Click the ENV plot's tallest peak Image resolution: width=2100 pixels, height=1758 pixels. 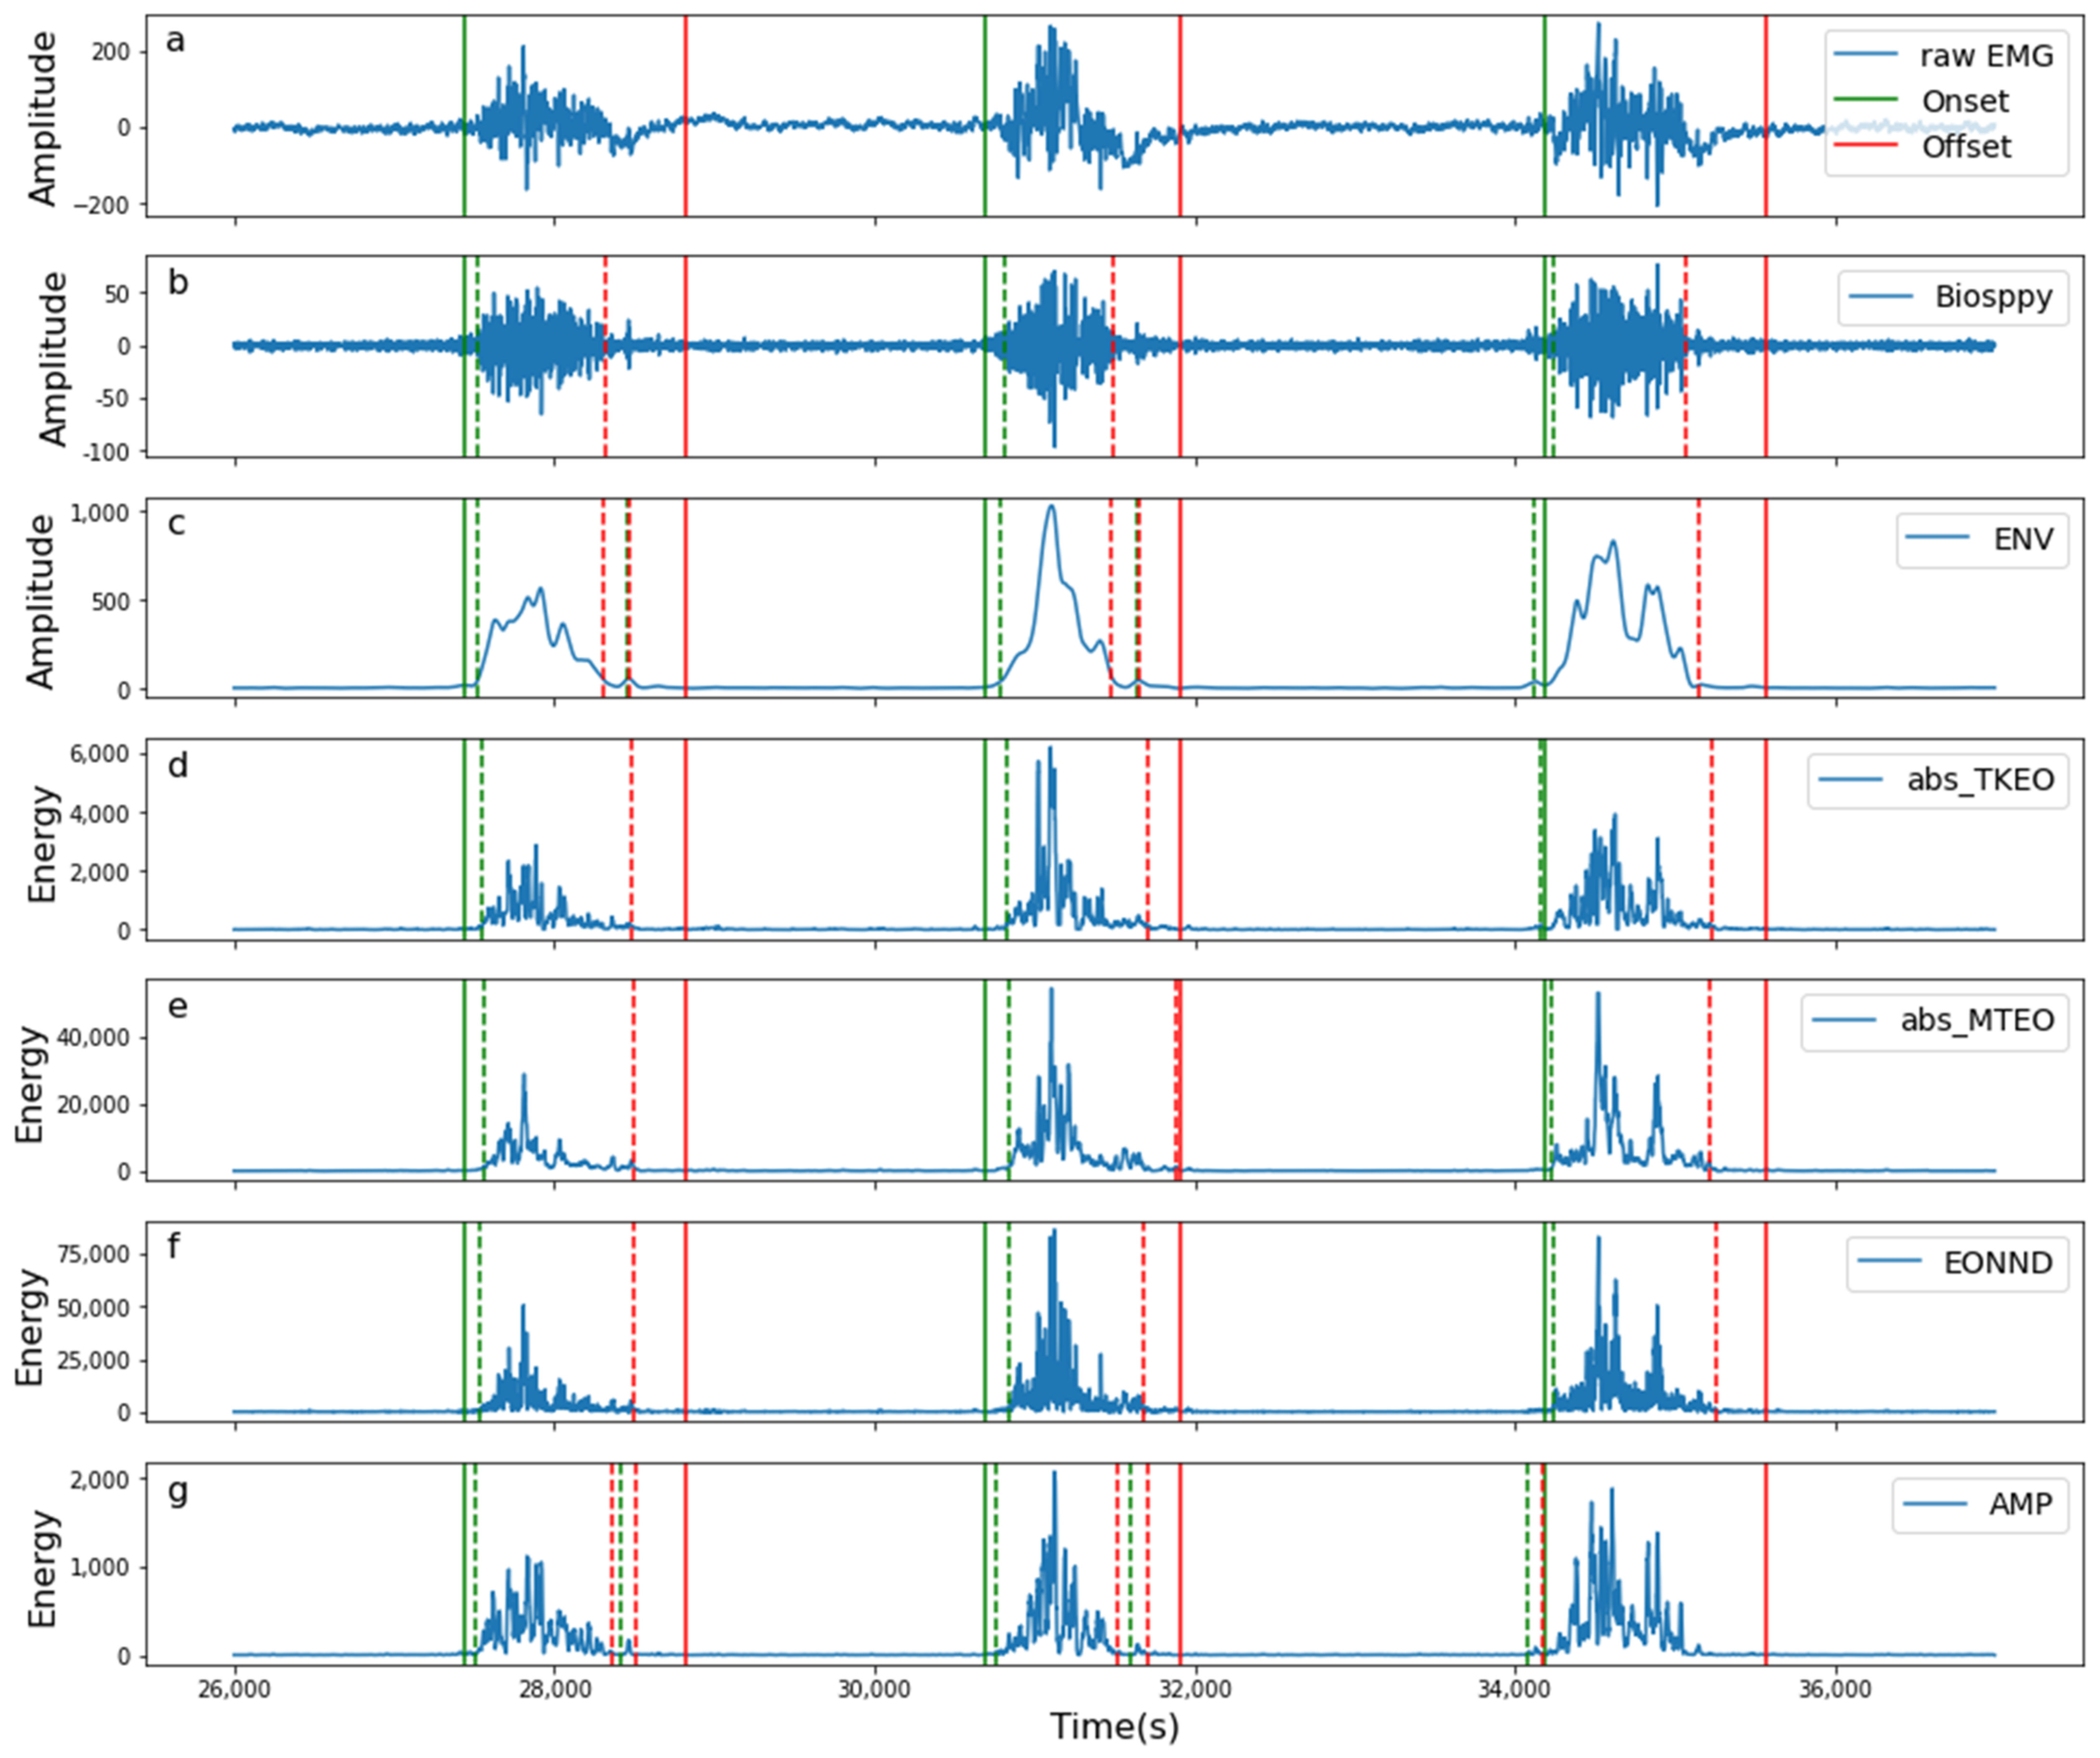tap(1051, 507)
